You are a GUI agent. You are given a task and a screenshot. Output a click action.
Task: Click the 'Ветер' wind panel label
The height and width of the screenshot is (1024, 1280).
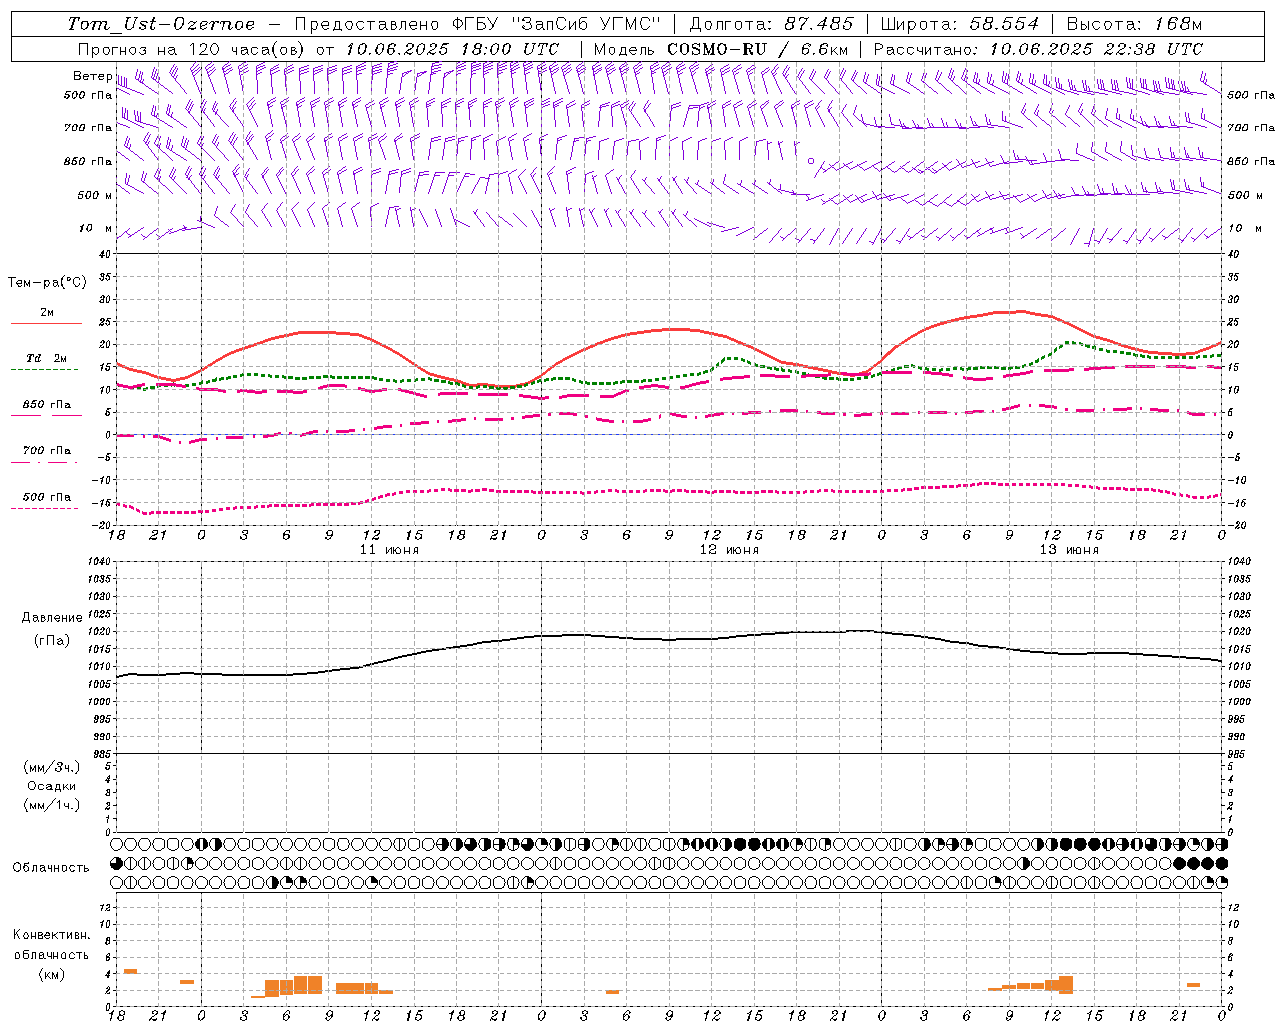[x=92, y=76]
